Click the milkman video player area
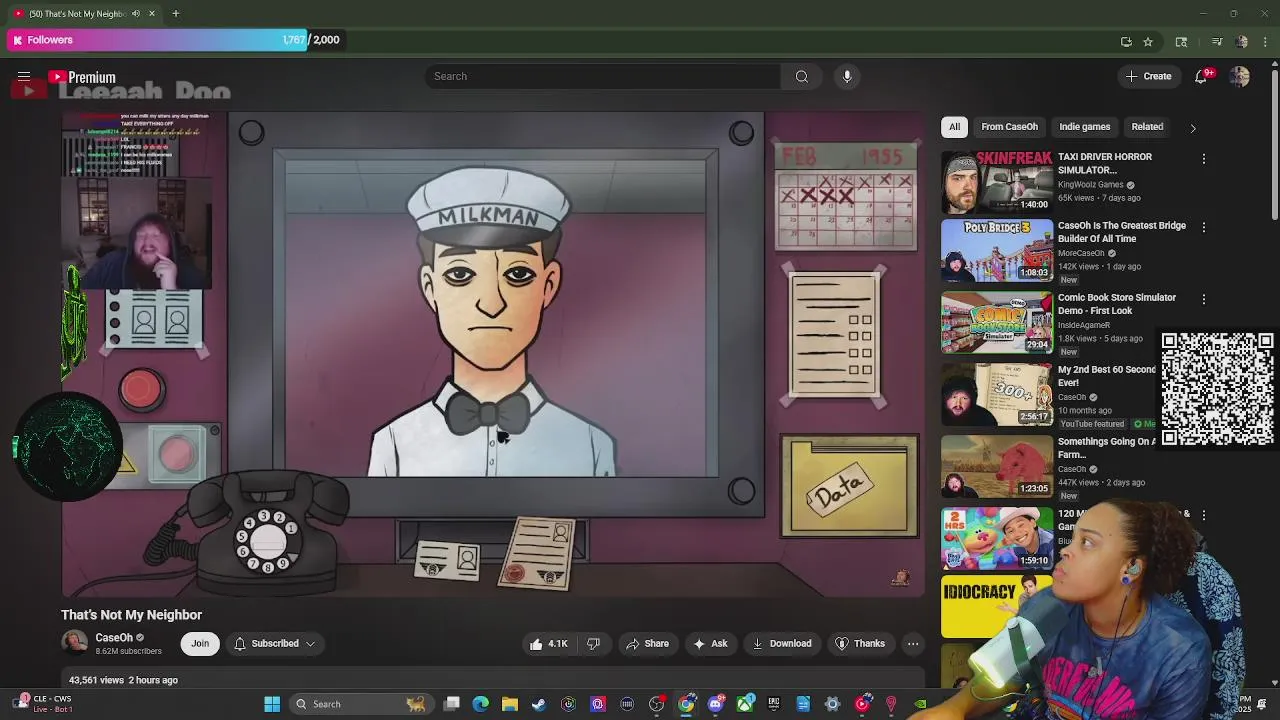The width and height of the screenshot is (1280, 720). 494,355
